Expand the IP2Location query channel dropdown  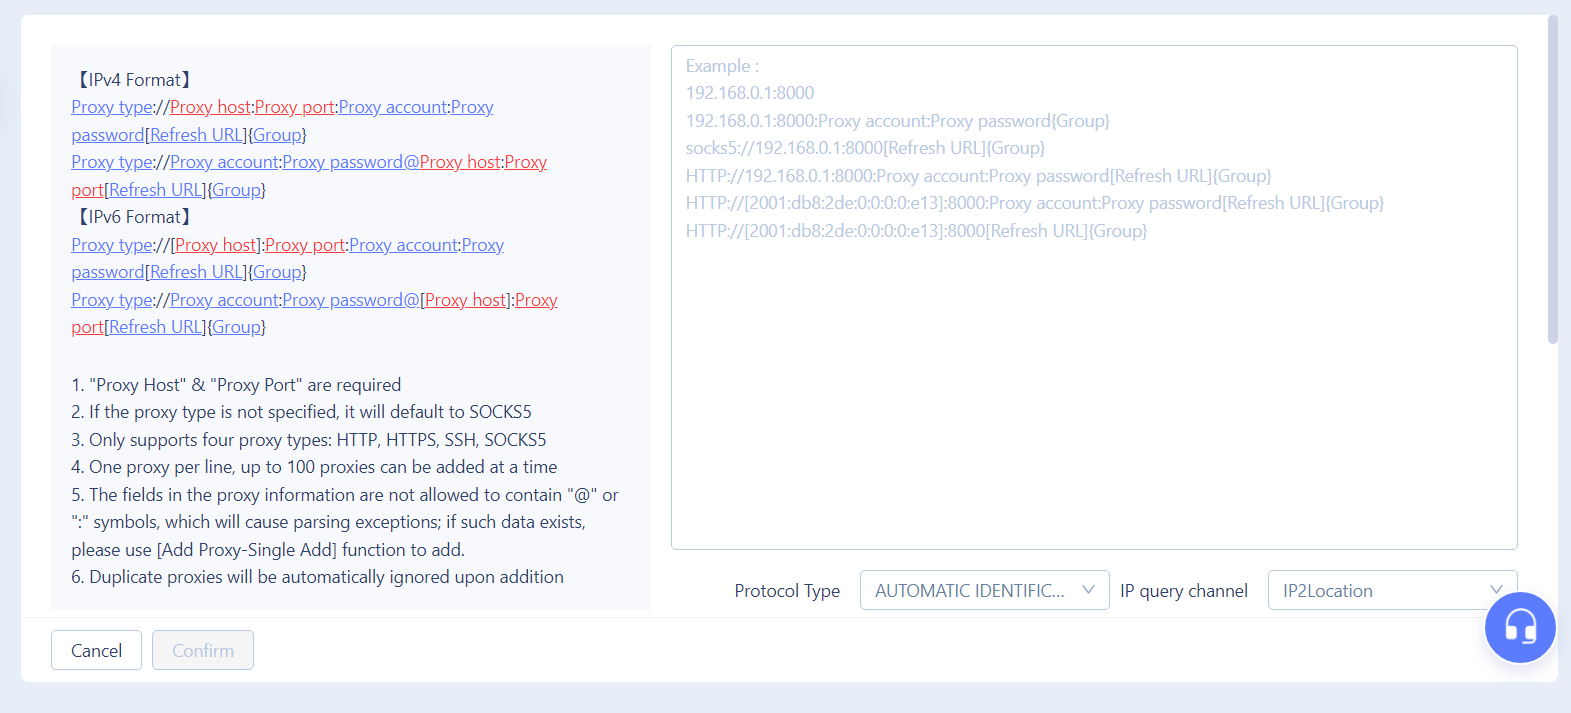(x=1391, y=591)
